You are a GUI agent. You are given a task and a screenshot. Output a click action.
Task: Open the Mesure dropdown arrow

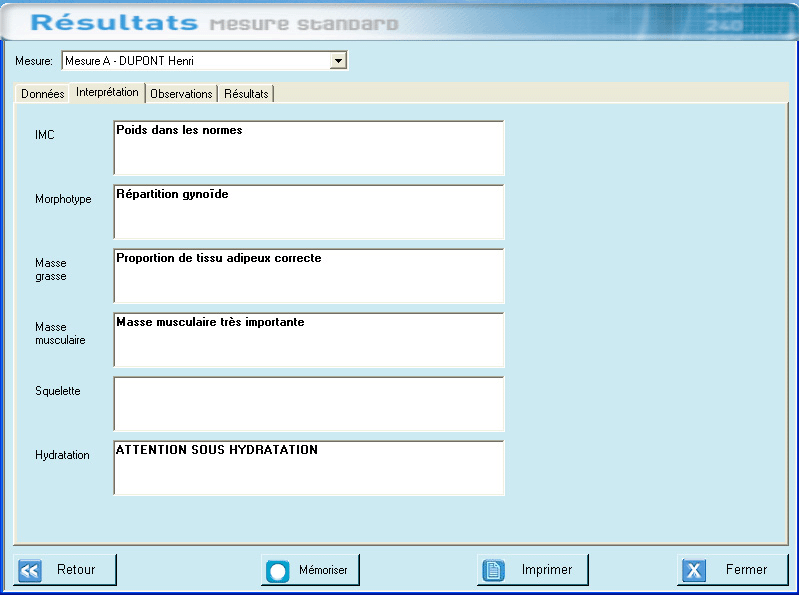point(338,61)
